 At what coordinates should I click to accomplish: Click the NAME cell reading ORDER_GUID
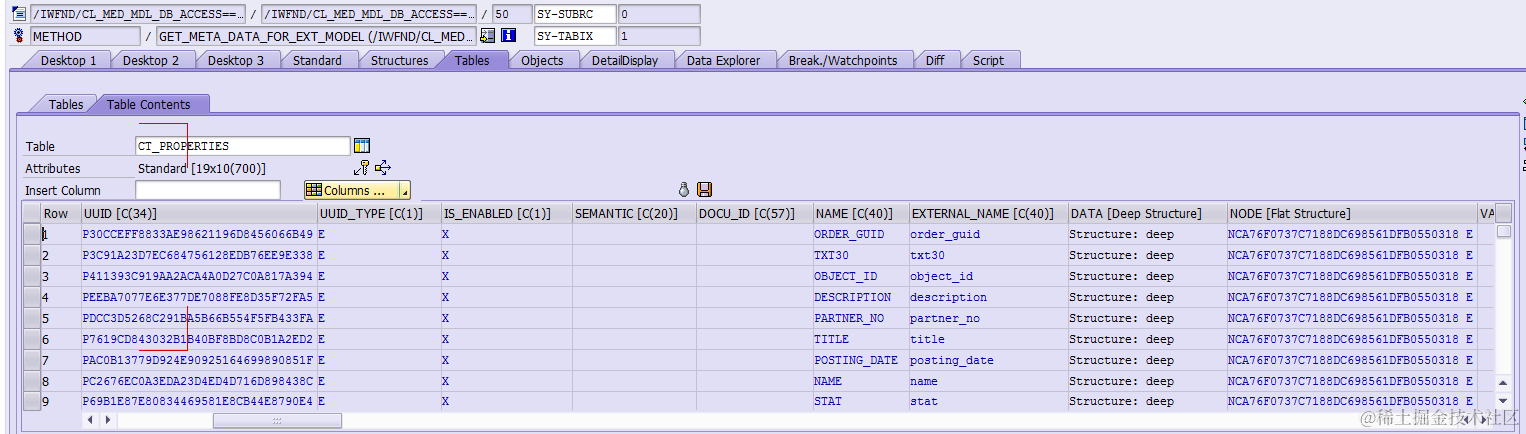[x=860, y=234]
